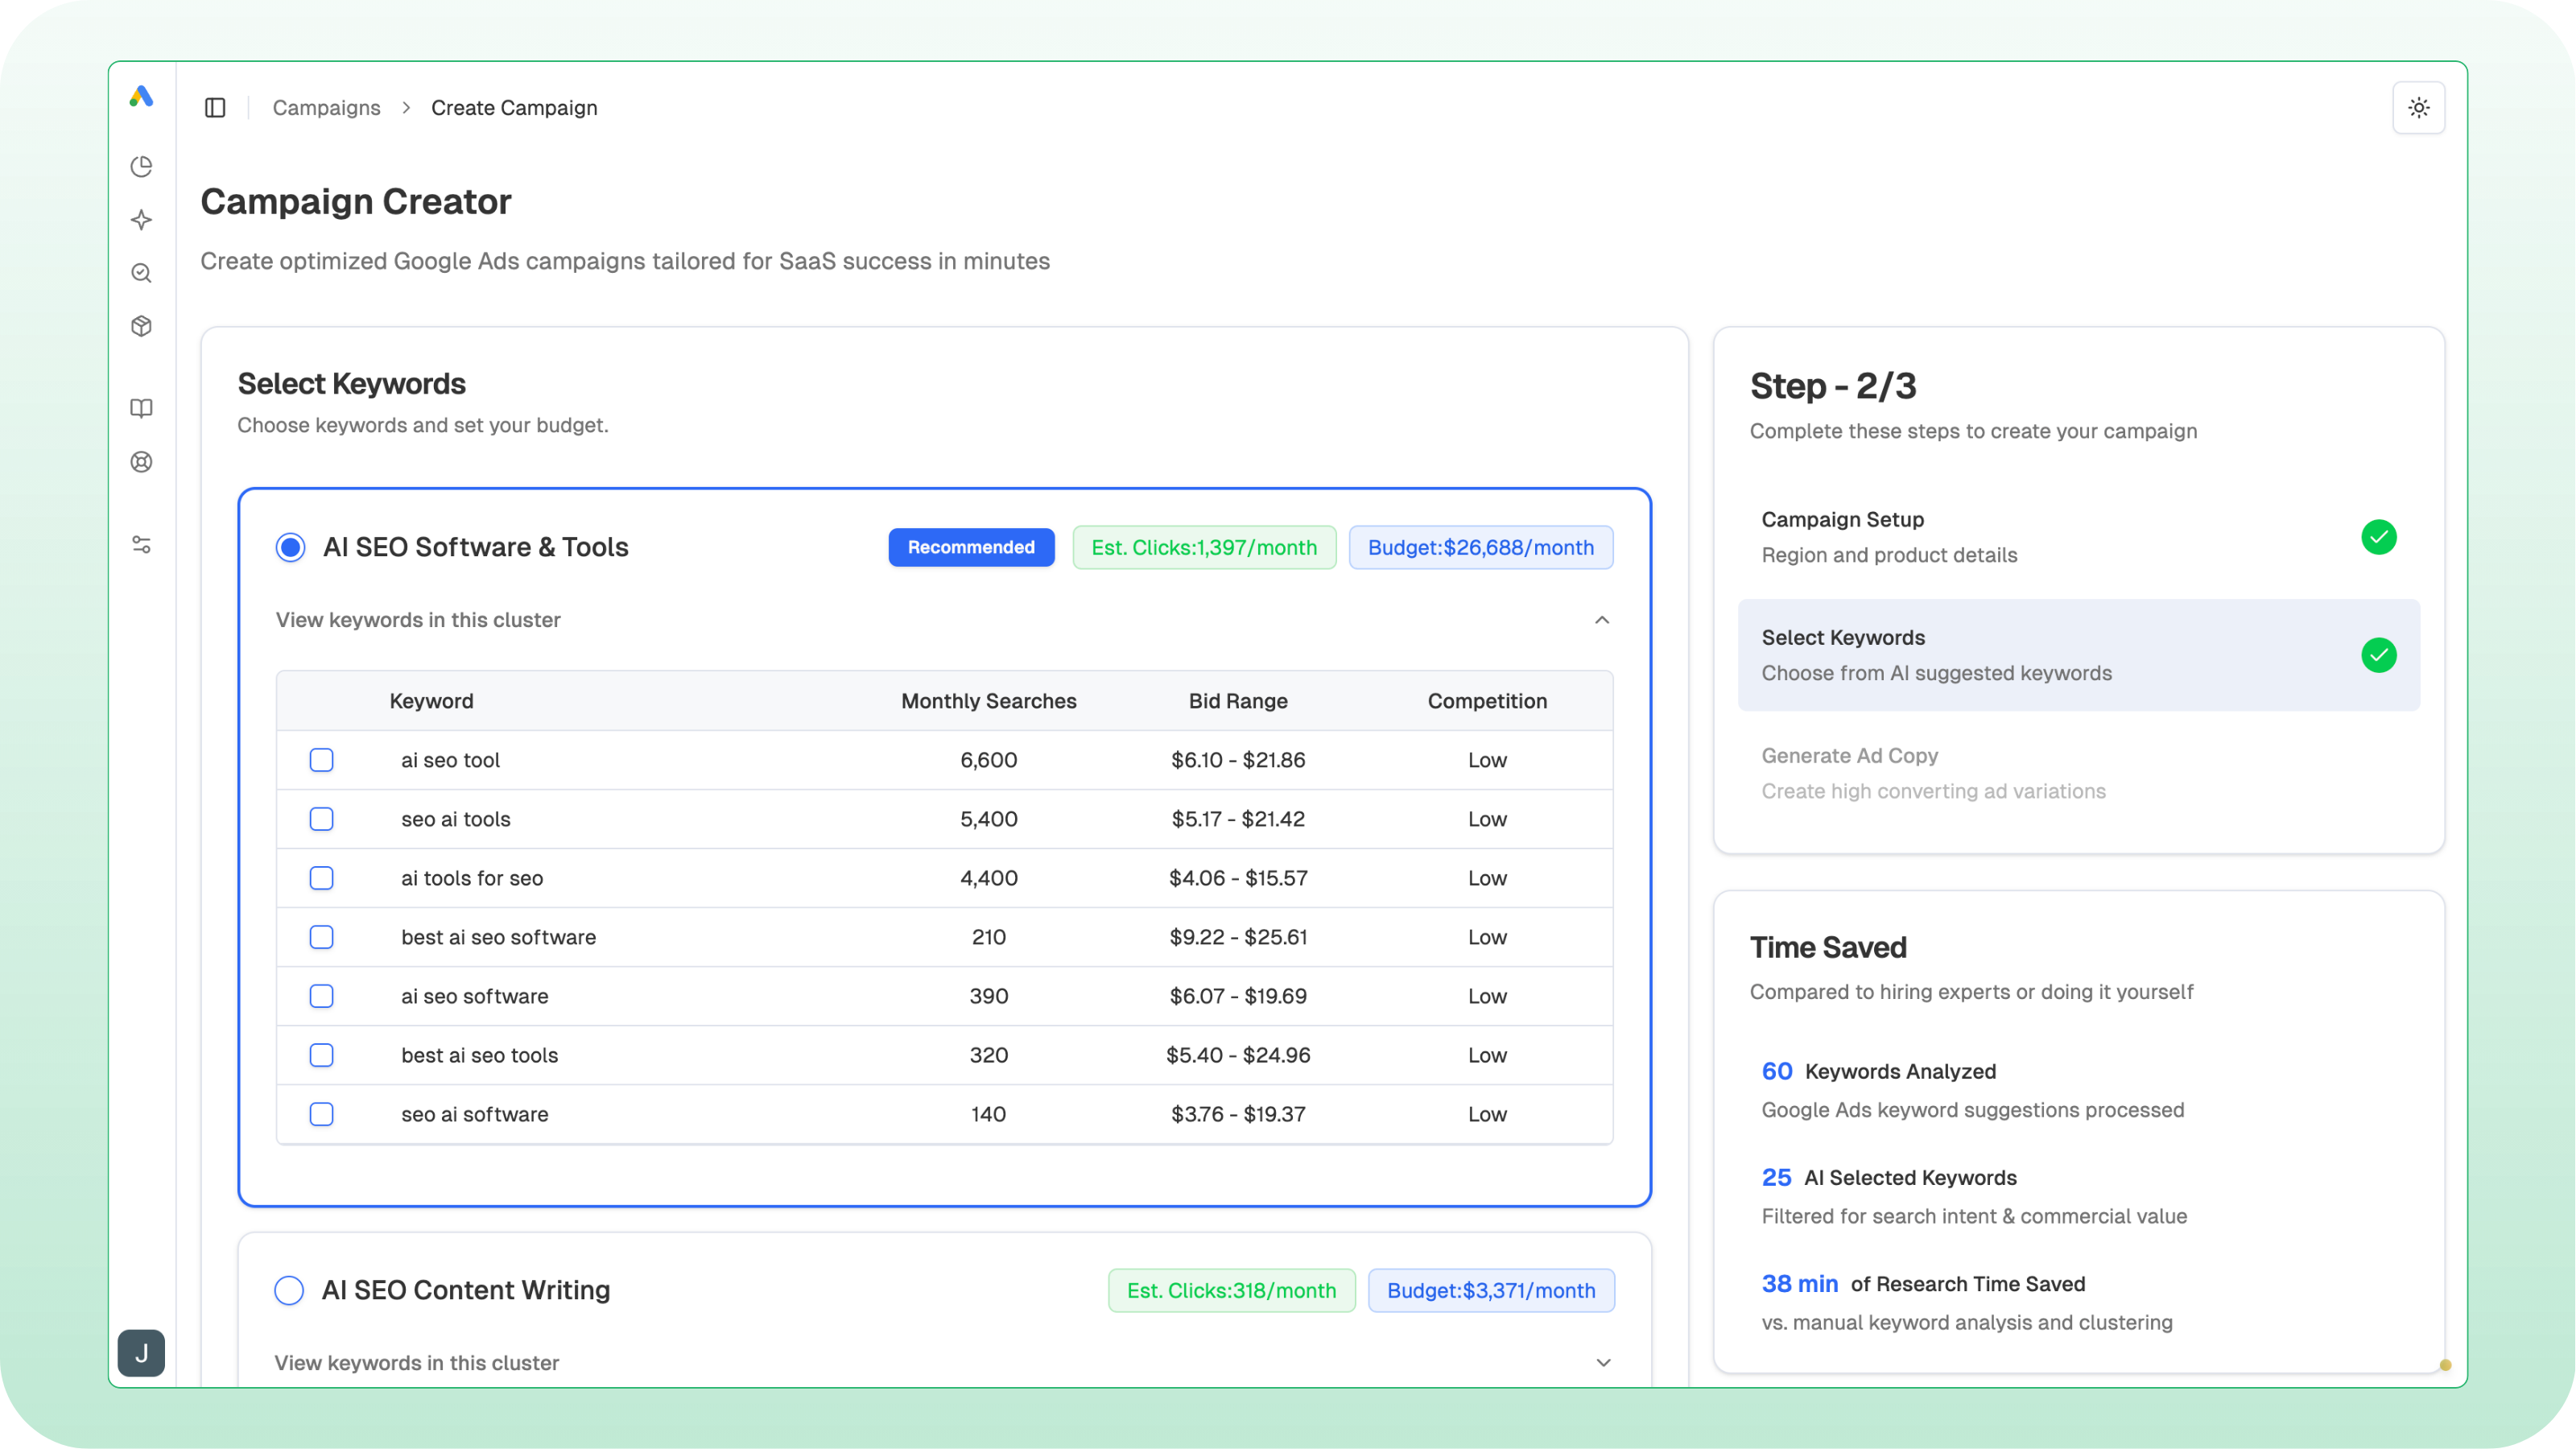The height and width of the screenshot is (1449, 2576).
Task: Go to Campaigns breadcrumb
Action: [x=326, y=108]
